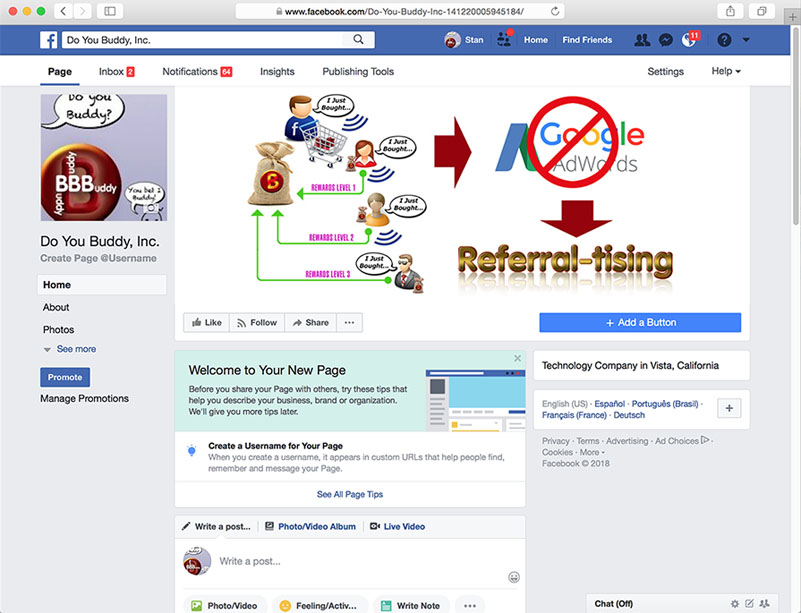Open globe notifications with 11 badge
The width and height of the screenshot is (801, 613).
(x=689, y=39)
